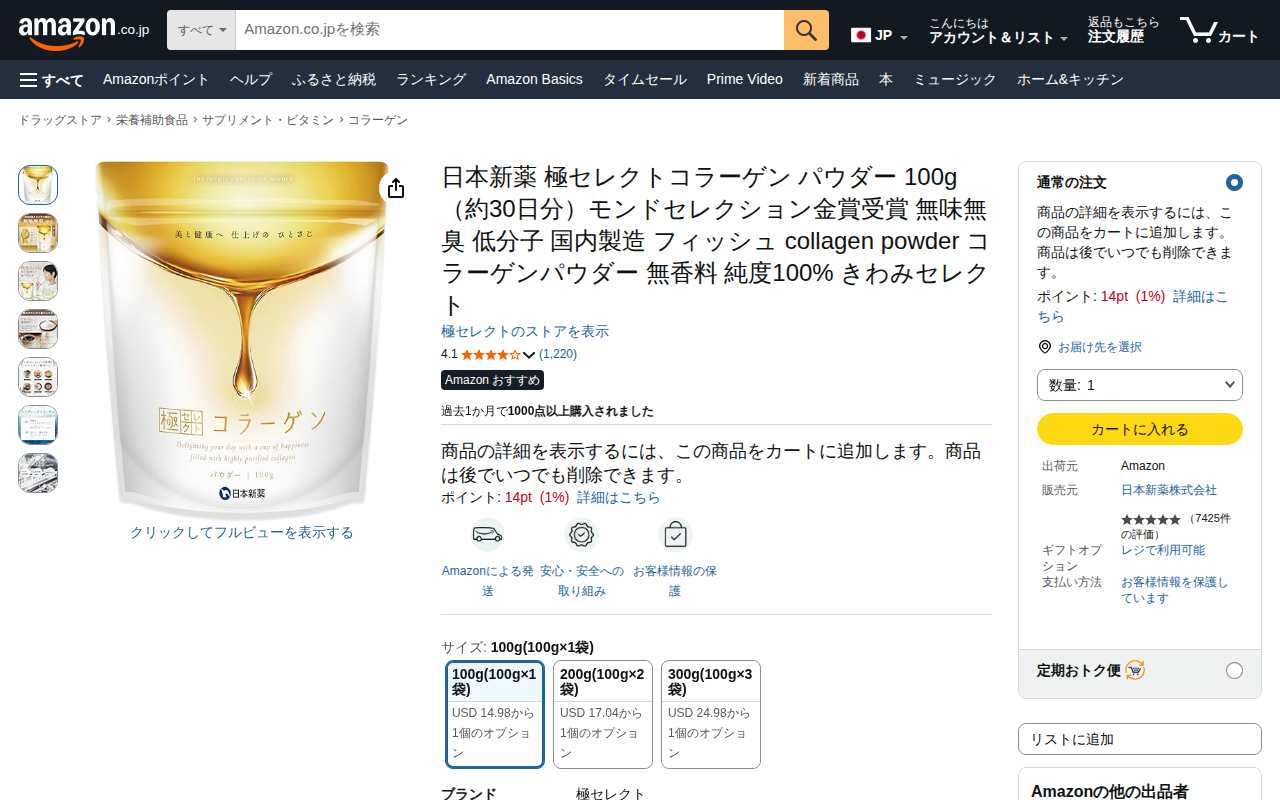
Task: Choose the 300g(100g×3袋) size option
Action: [x=711, y=714]
